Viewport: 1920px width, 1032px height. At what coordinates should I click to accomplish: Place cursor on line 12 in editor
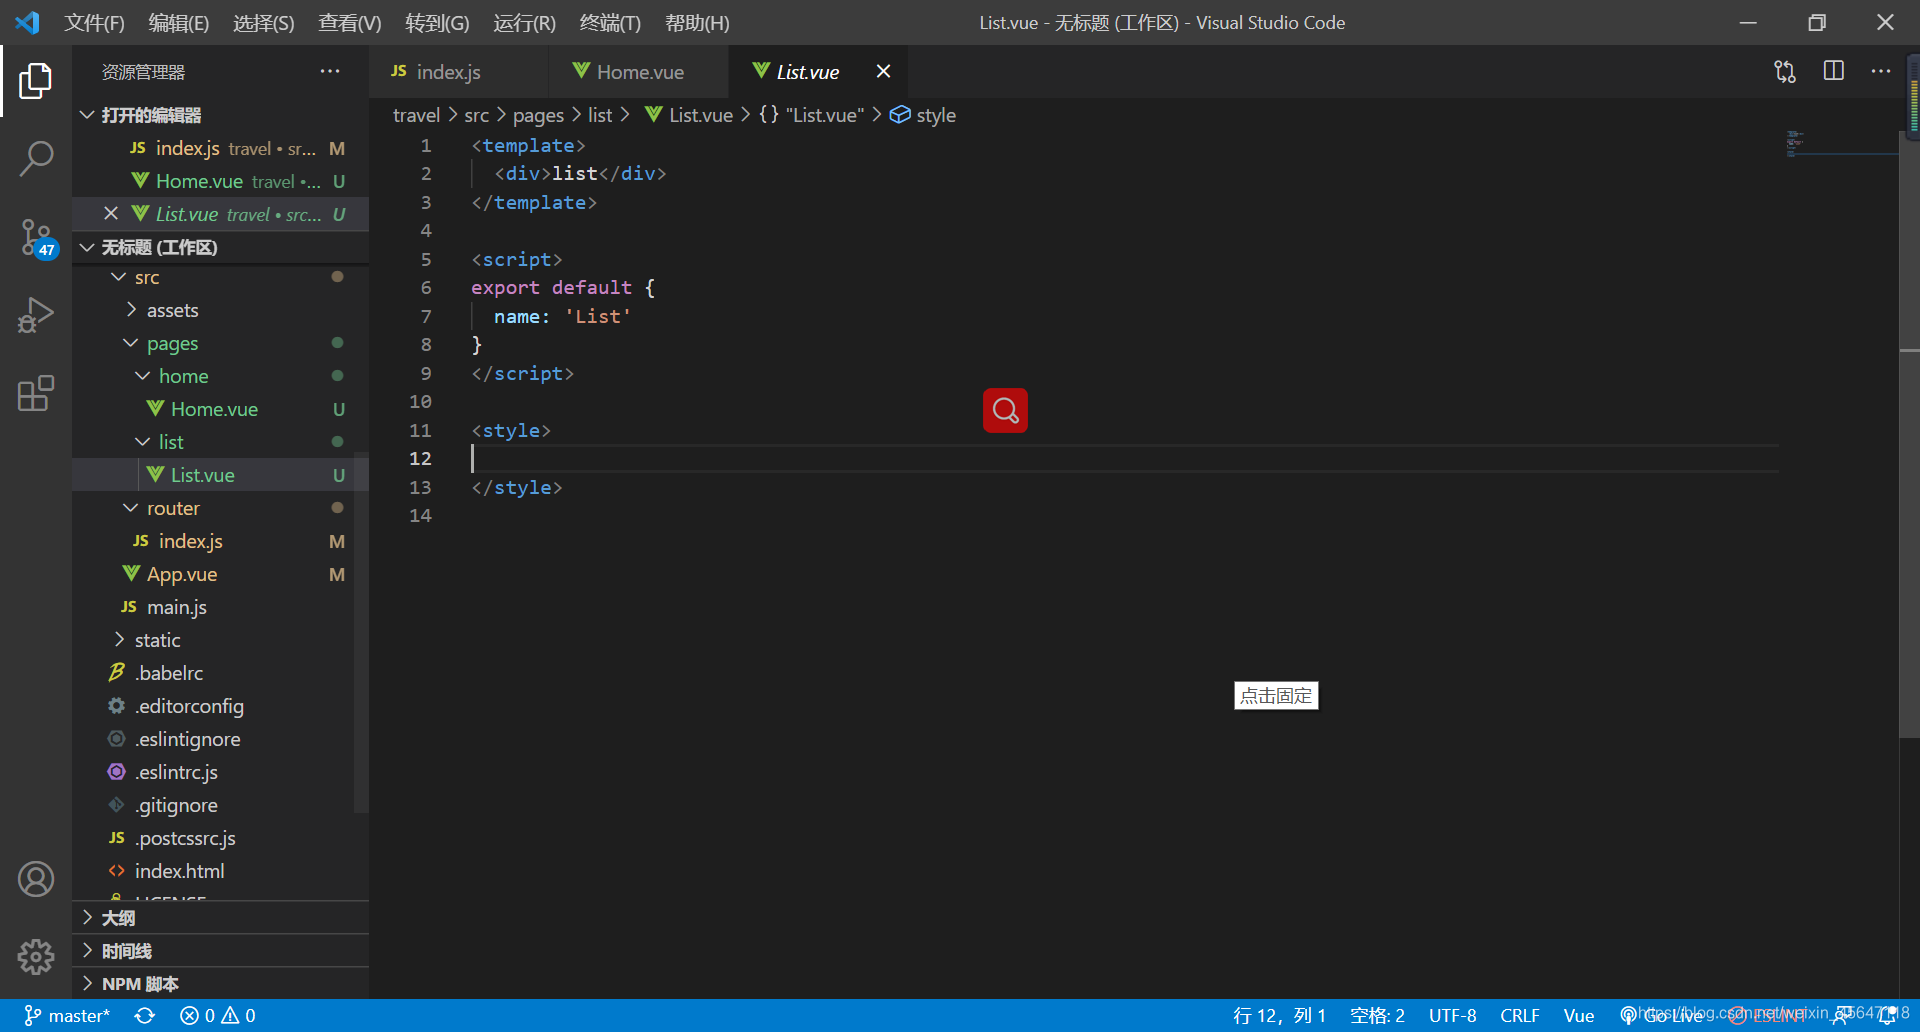pyautogui.click(x=1125, y=459)
